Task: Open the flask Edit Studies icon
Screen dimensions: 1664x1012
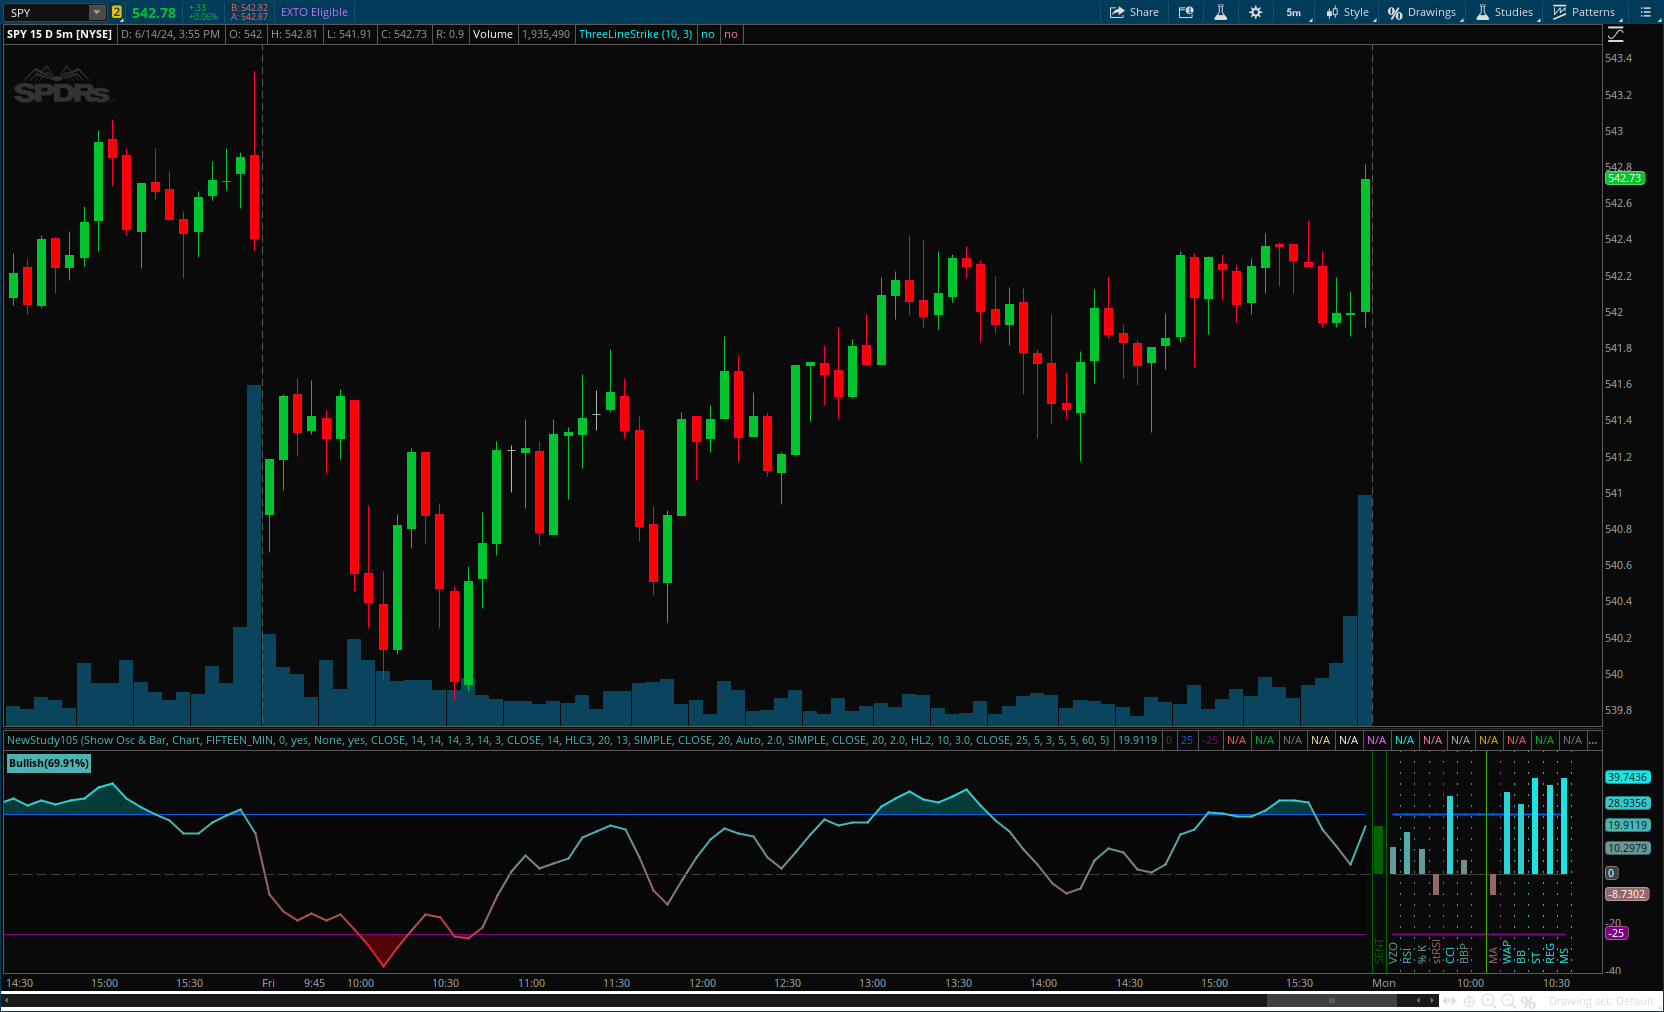Action: click(x=1220, y=12)
